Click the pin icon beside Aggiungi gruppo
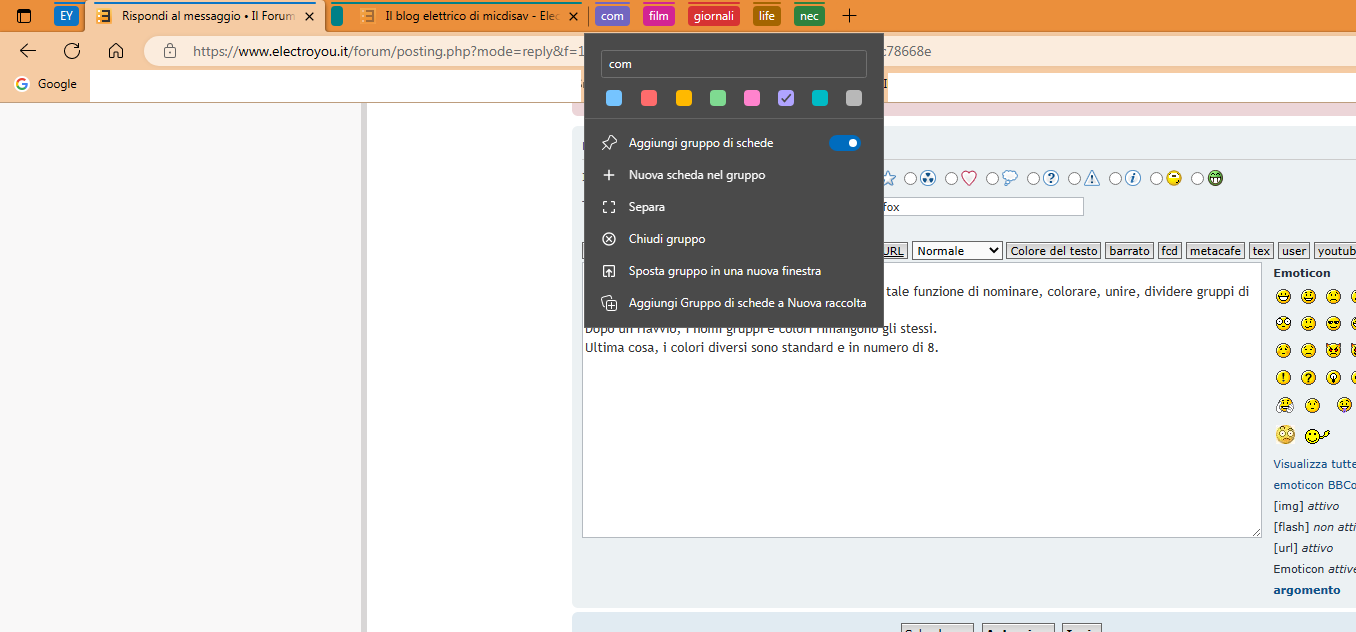The height and width of the screenshot is (632, 1356). 609,143
